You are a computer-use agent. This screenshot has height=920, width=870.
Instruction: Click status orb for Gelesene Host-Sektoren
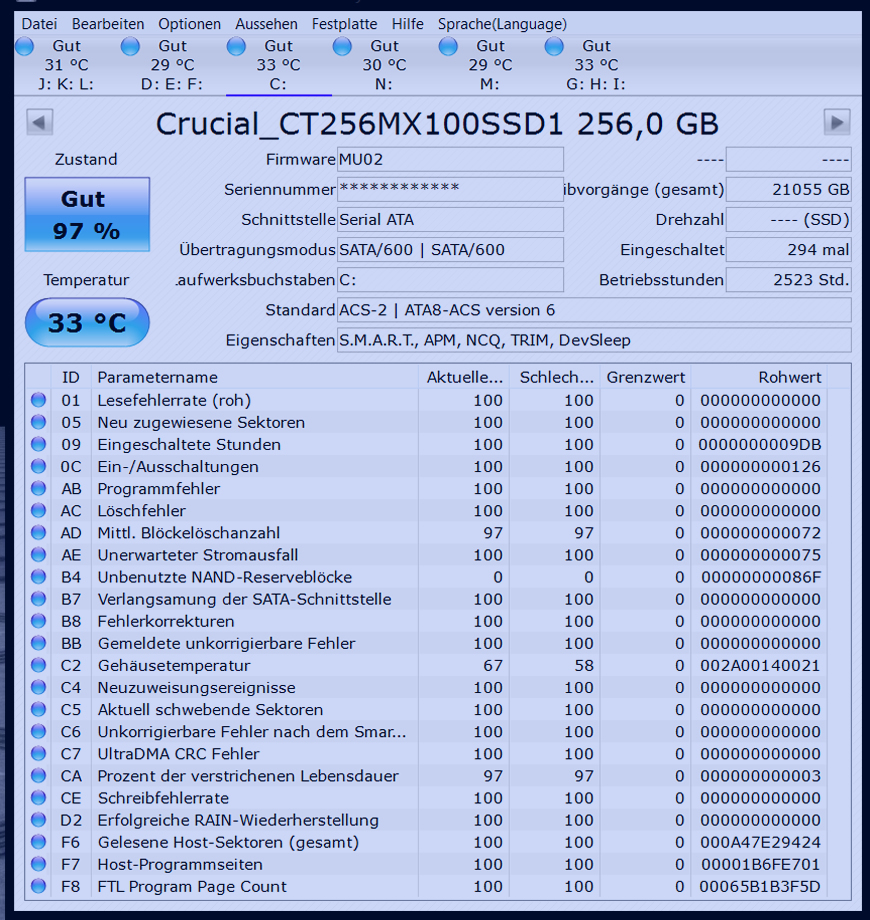coord(39,842)
